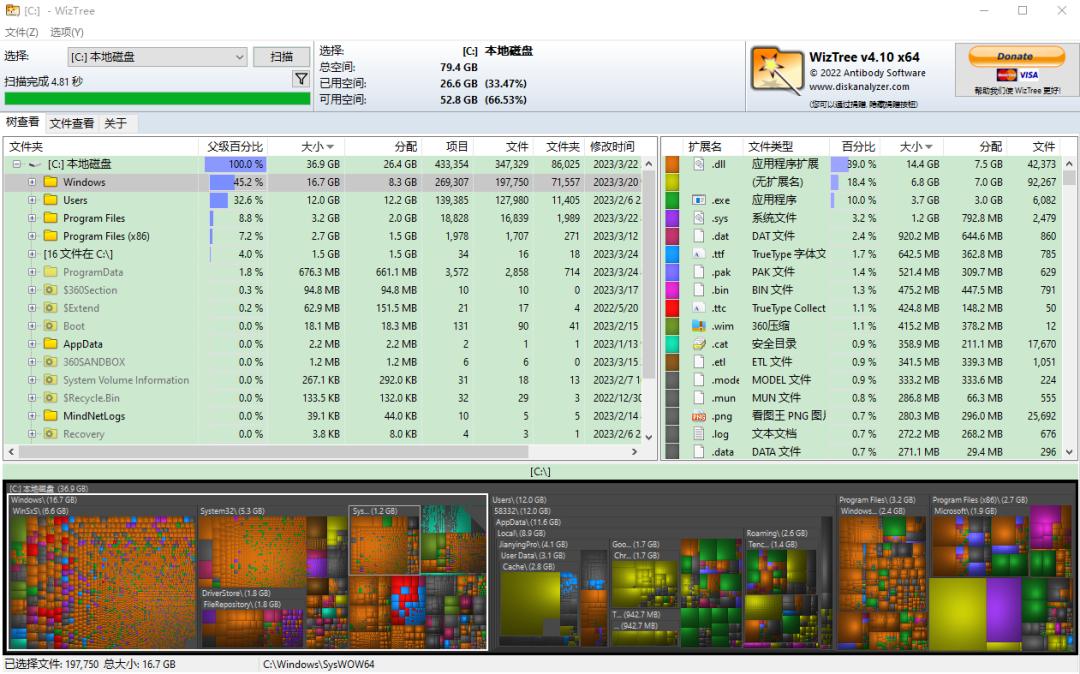This screenshot has height=674, width=1080.
Task: Open the drive selection dropdown showing [C:] 本地磁盘
Action: point(238,58)
